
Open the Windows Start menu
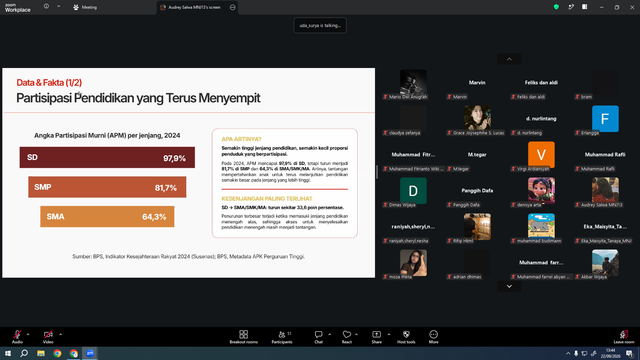(x=8, y=353)
